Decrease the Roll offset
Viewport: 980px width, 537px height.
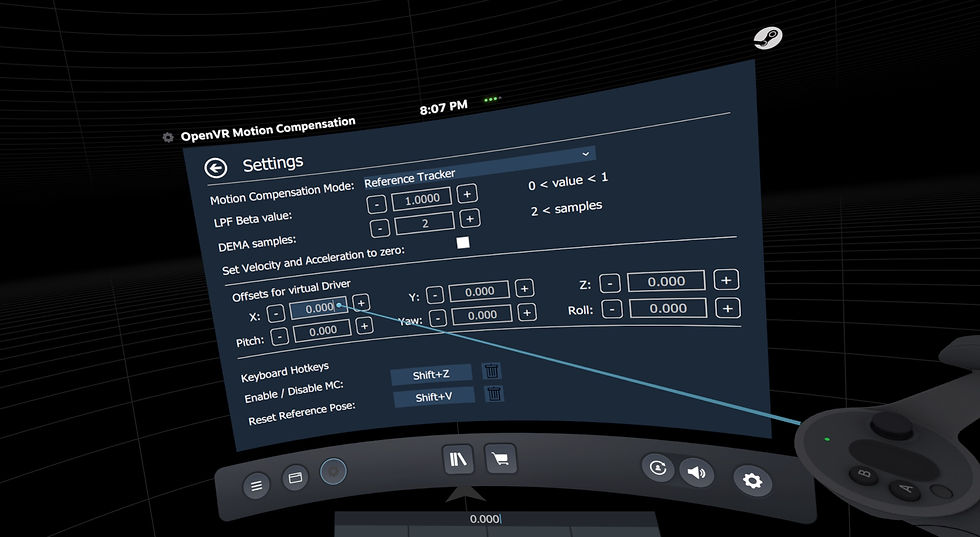click(x=612, y=309)
